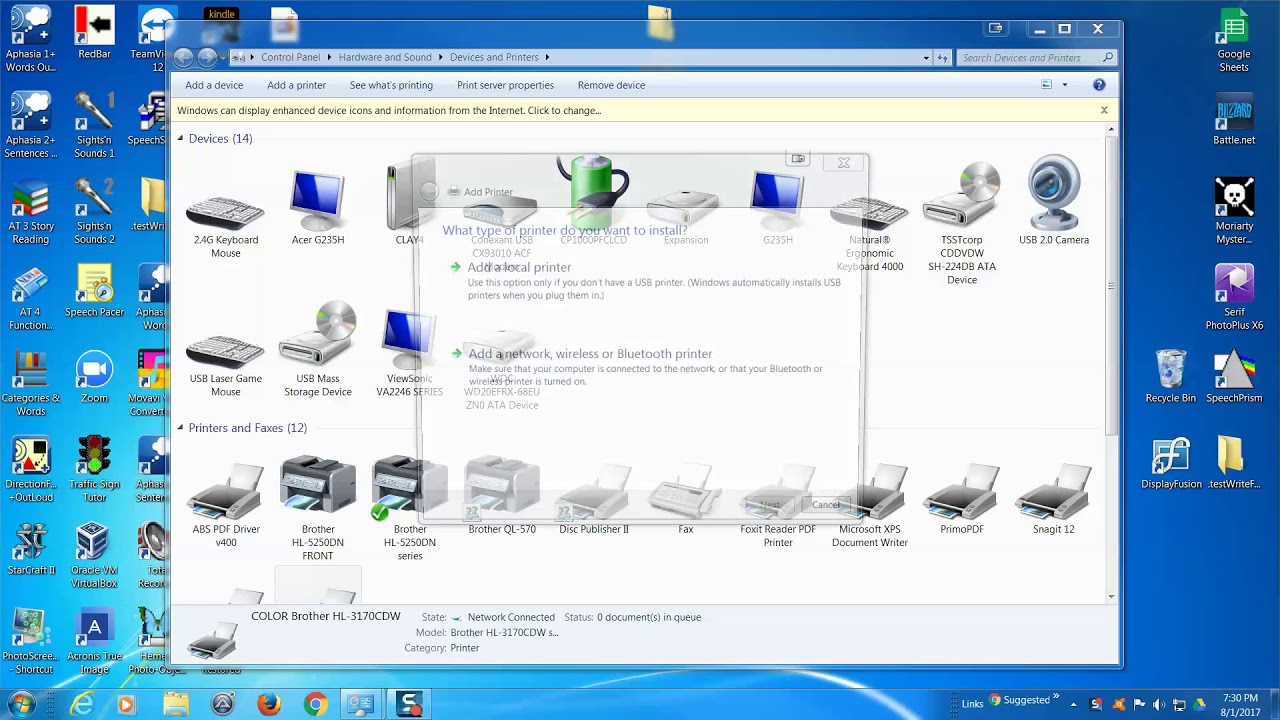Select the ABS PDF Driver v400 printer
Image resolution: width=1280 pixels, height=720 pixels.
tap(226, 506)
